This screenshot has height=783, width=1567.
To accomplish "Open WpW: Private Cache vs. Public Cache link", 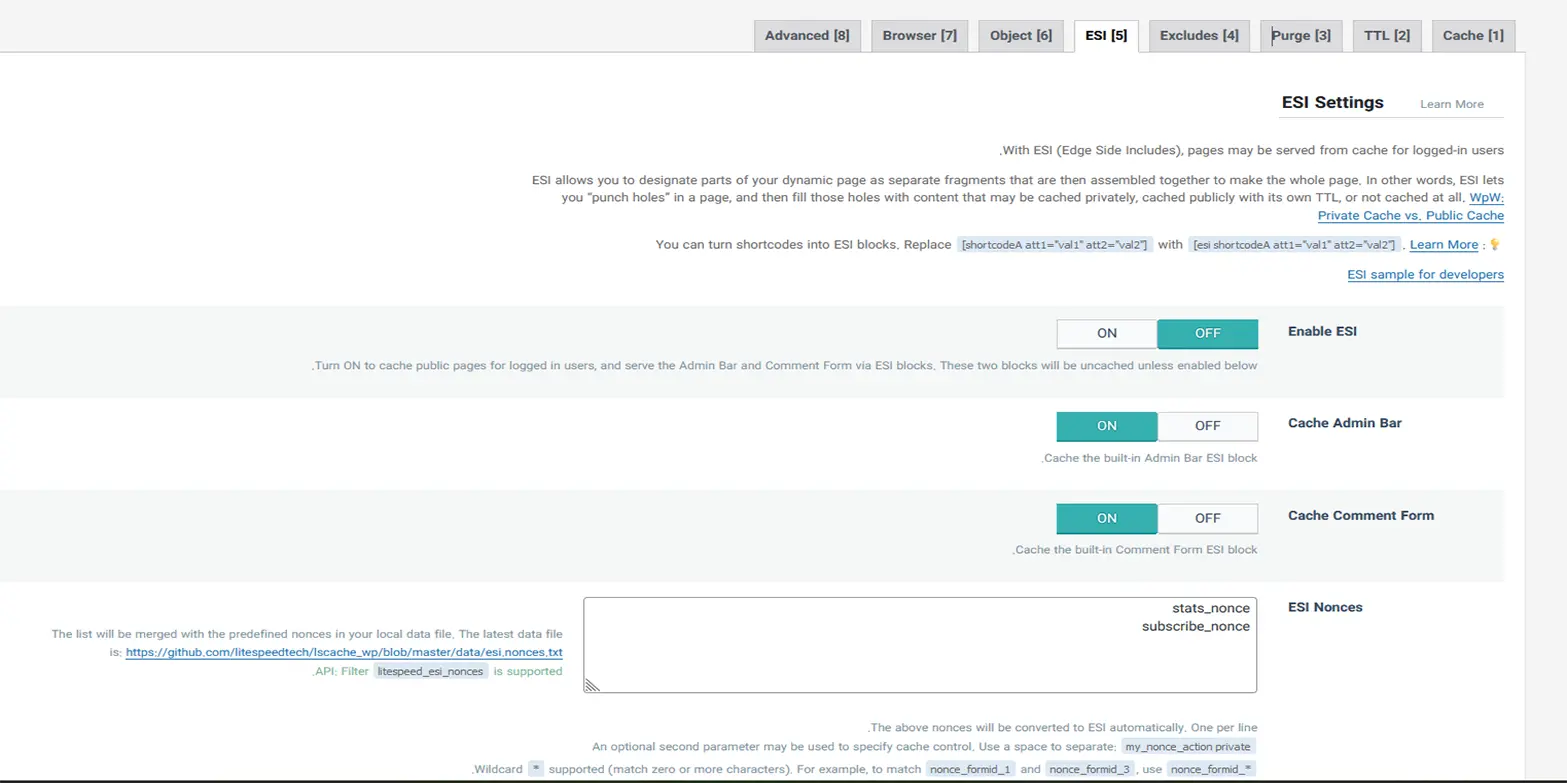I will tap(1411, 215).
